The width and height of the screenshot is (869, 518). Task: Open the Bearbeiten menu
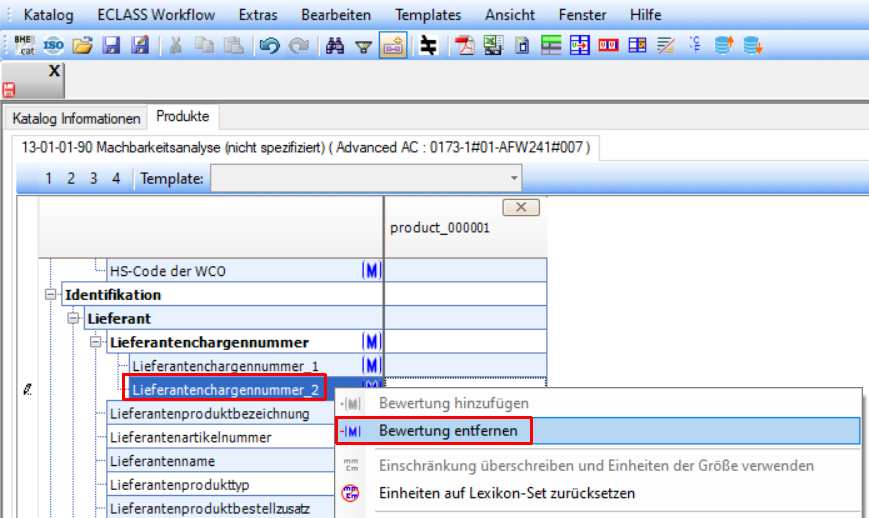[336, 15]
